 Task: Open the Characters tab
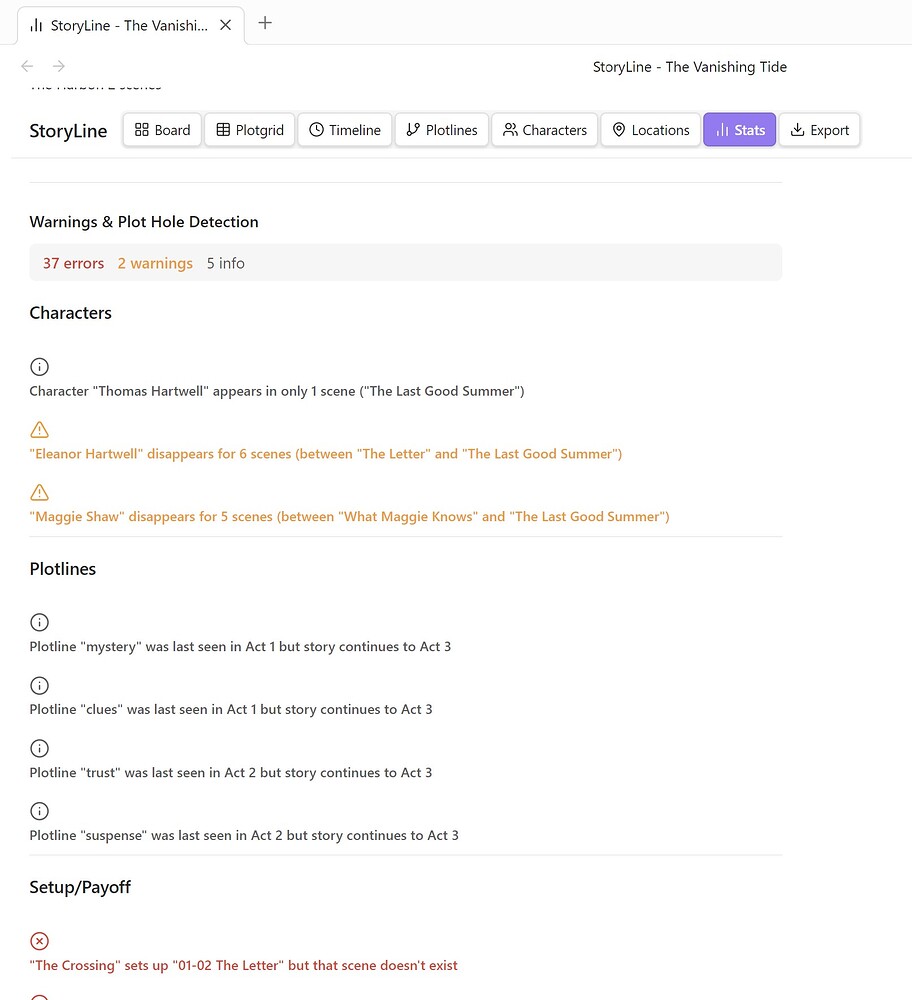[x=544, y=129]
